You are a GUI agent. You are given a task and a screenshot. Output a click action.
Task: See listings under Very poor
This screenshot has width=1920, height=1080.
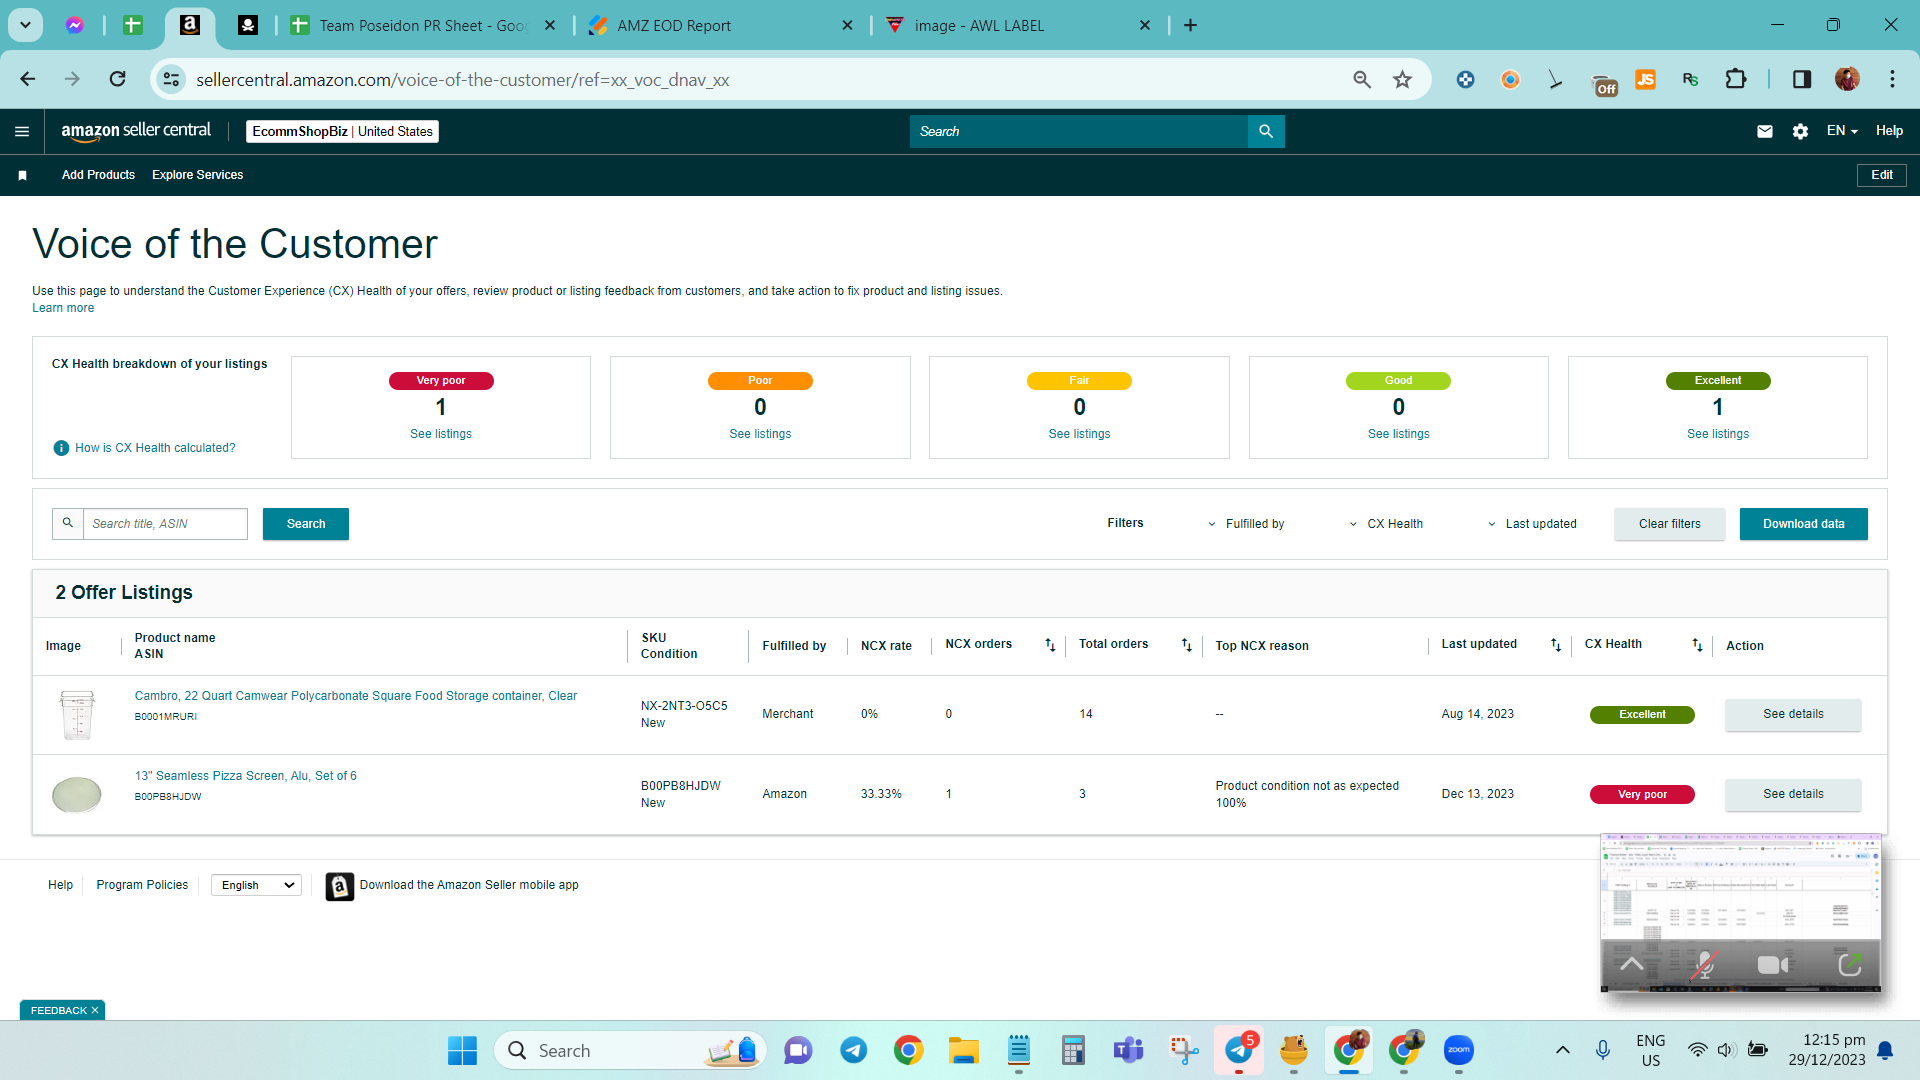pyautogui.click(x=441, y=434)
